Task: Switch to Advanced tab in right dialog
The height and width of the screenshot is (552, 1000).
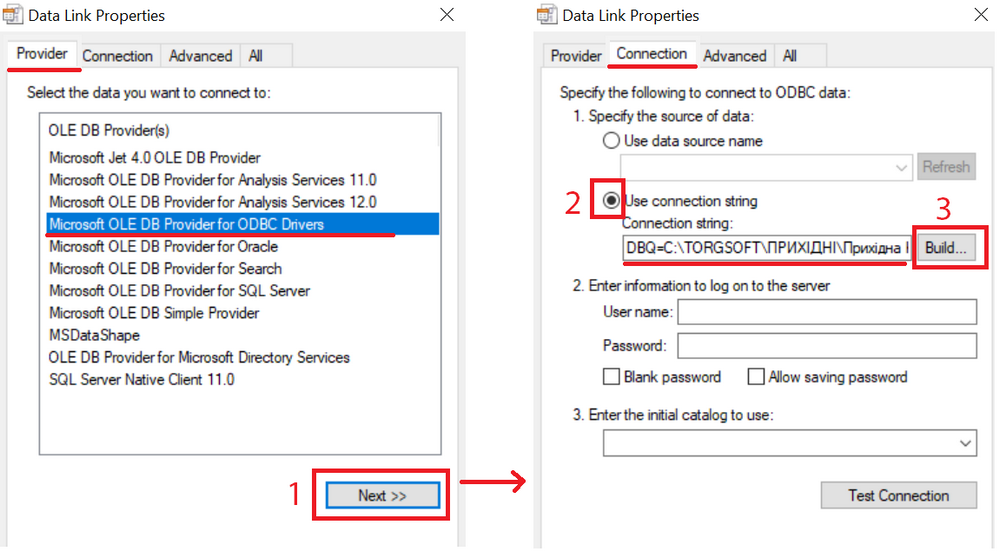Action: click(x=734, y=56)
